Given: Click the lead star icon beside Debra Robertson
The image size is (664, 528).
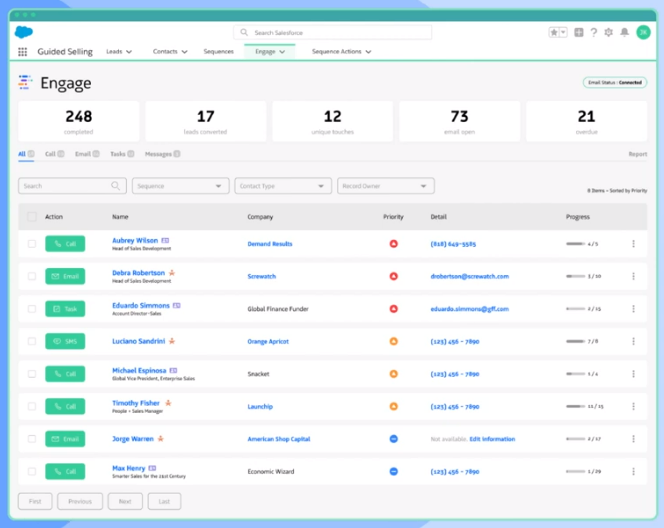Looking at the screenshot, I should tap(172, 273).
